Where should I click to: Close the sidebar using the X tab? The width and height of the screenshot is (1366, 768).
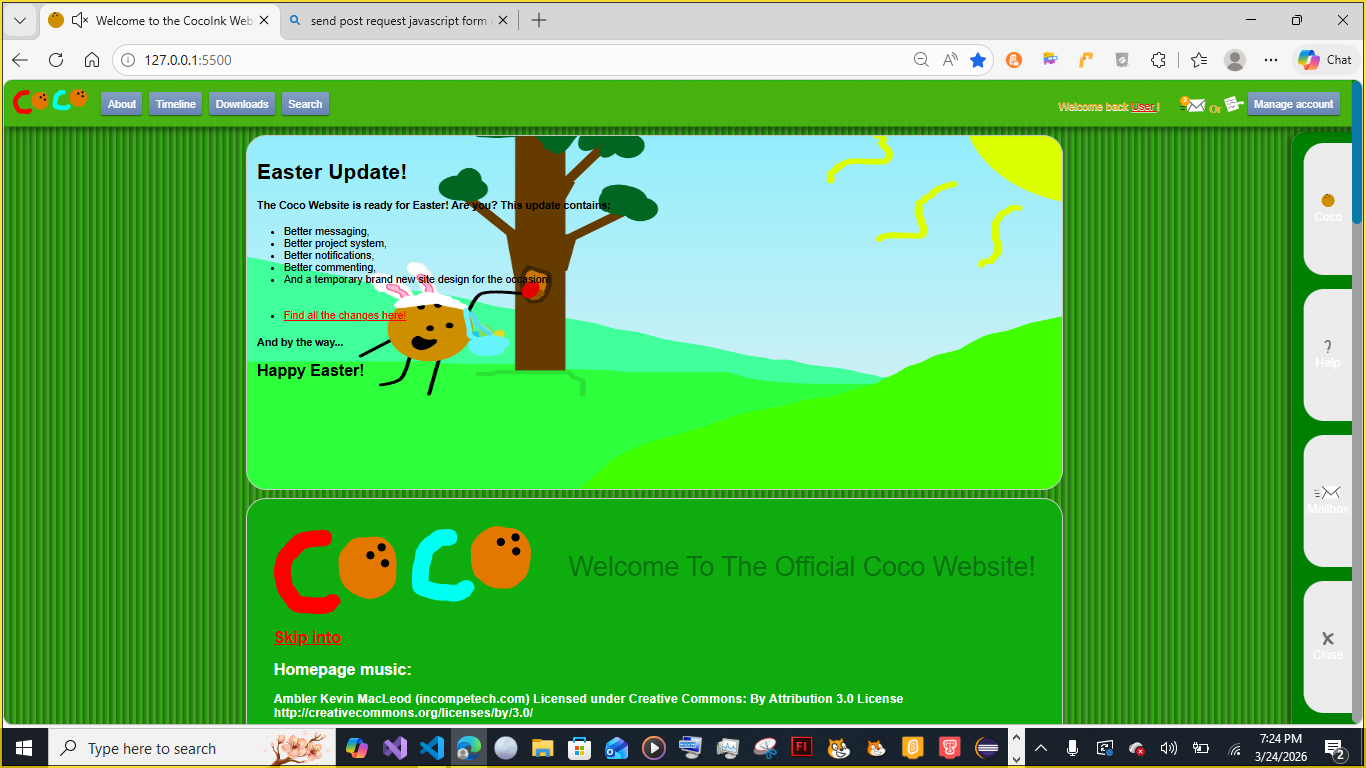pos(1327,645)
